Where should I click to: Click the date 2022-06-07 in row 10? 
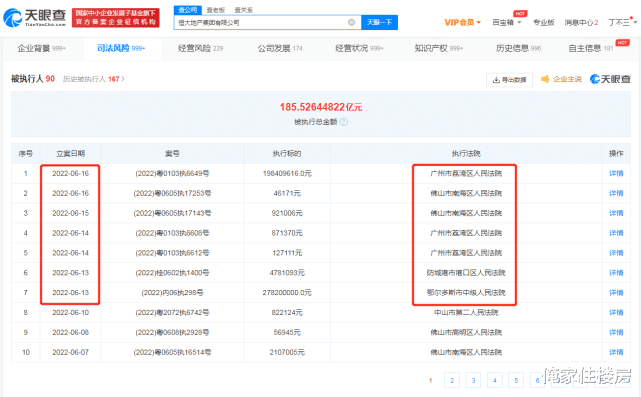(71, 352)
